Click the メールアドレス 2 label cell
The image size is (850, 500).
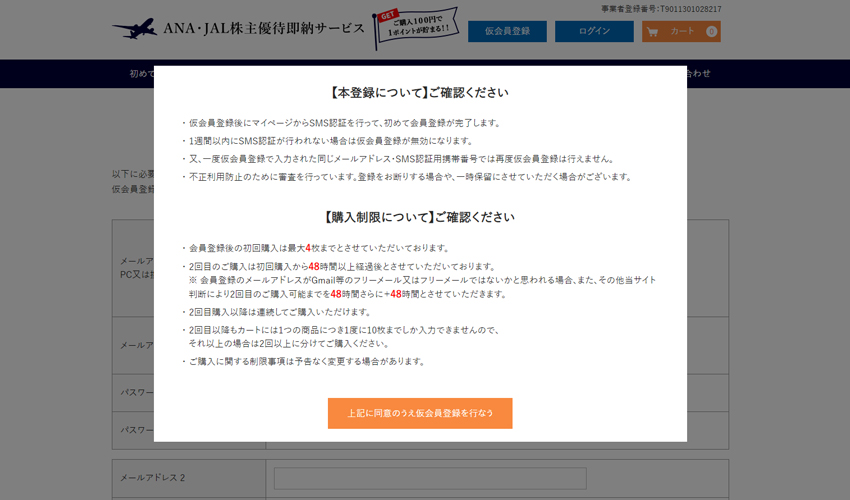tap(154, 478)
